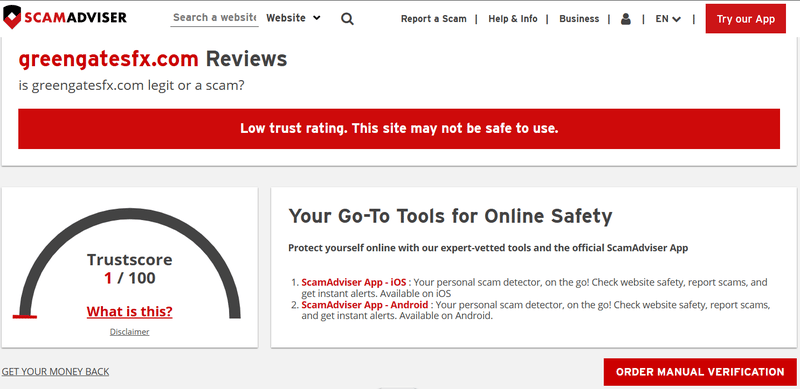The width and height of the screenshot is (800, 389).
Task: Click 'is greengatesfx.com legit or a scam?' text
Action: (132, 85)
